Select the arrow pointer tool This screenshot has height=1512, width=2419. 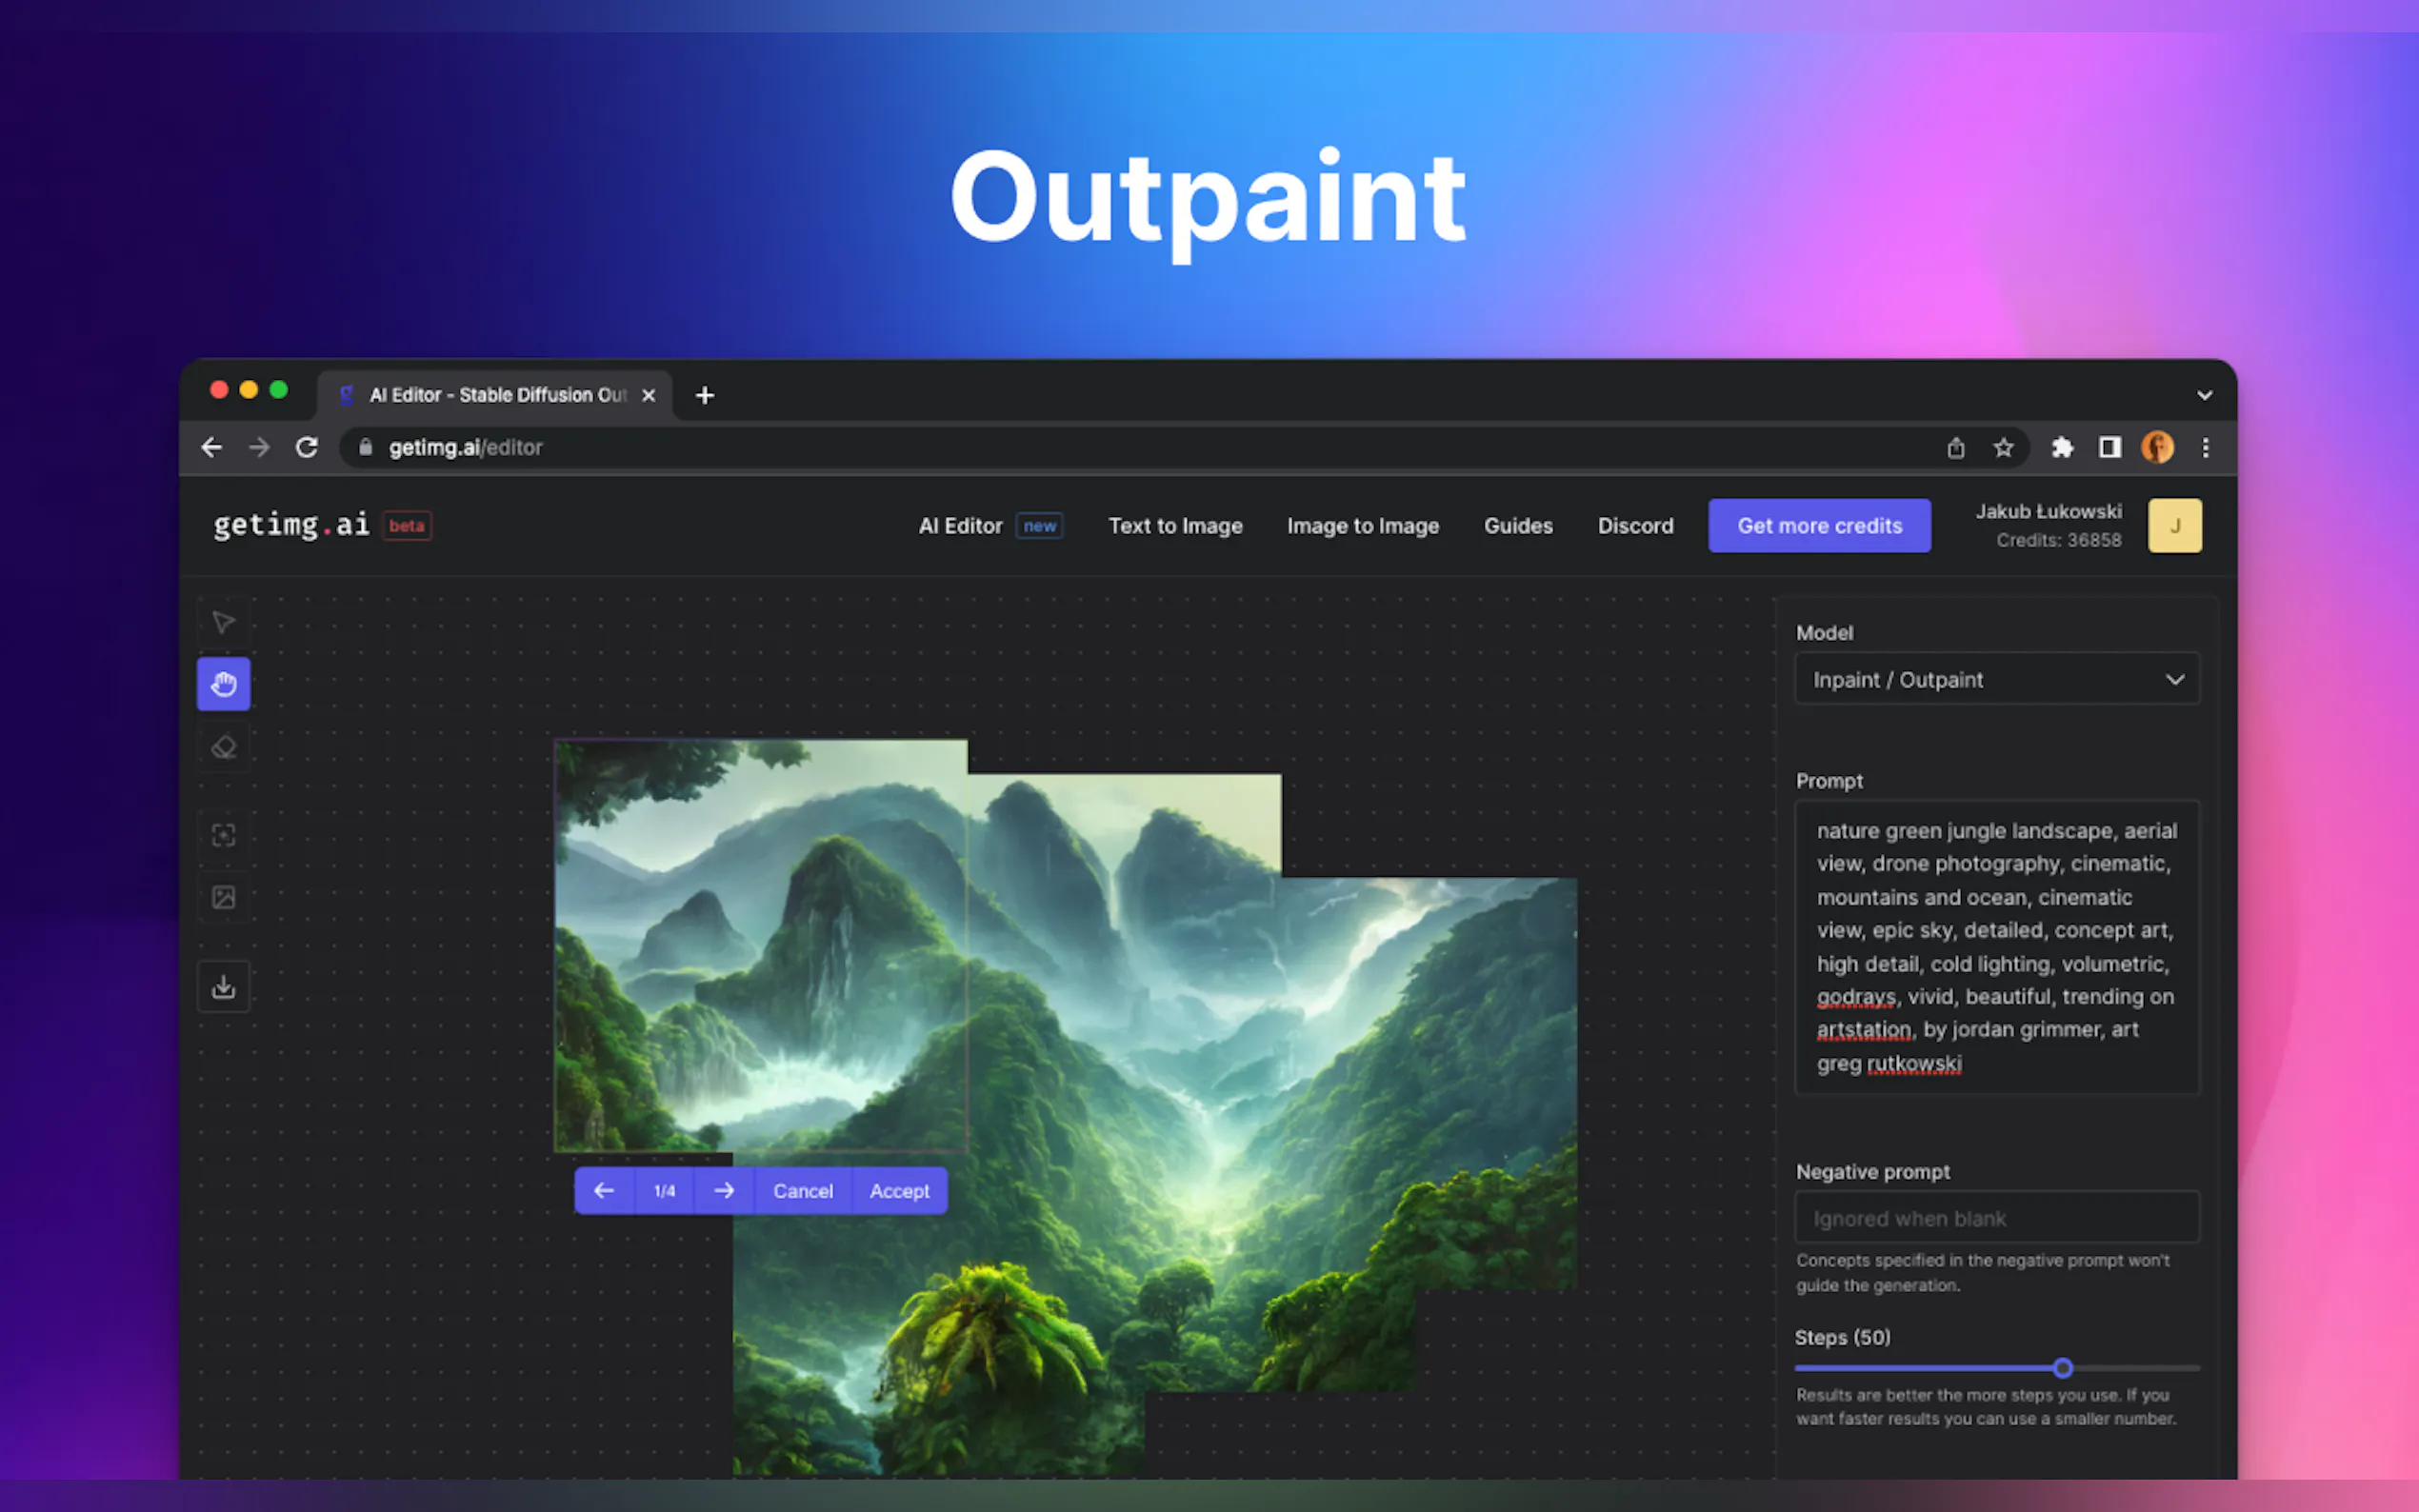(x=223, y=622)
